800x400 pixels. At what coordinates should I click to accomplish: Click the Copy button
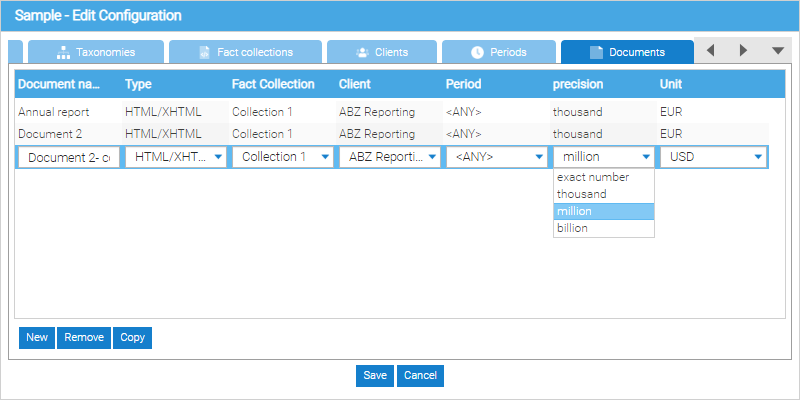pos(133,338)
